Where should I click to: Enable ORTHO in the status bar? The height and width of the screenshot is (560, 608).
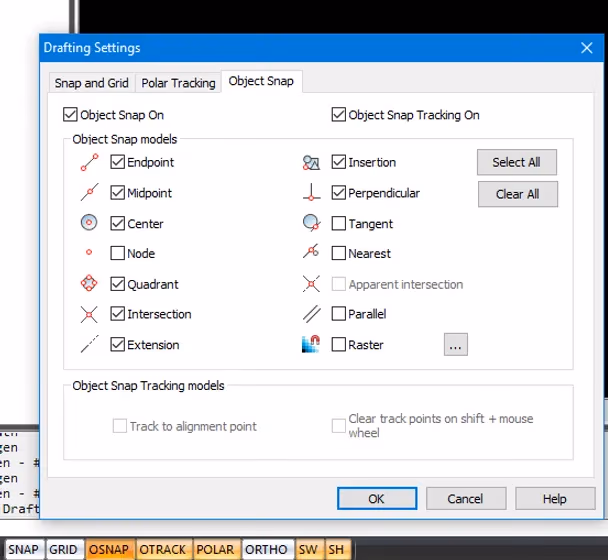(266, 549)
